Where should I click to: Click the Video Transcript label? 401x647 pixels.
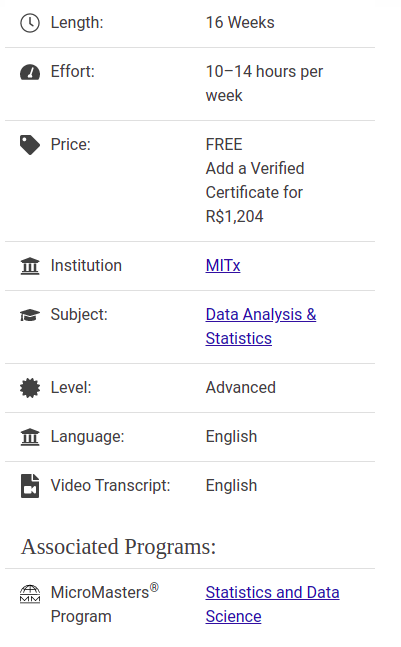(x=110, y=485)
